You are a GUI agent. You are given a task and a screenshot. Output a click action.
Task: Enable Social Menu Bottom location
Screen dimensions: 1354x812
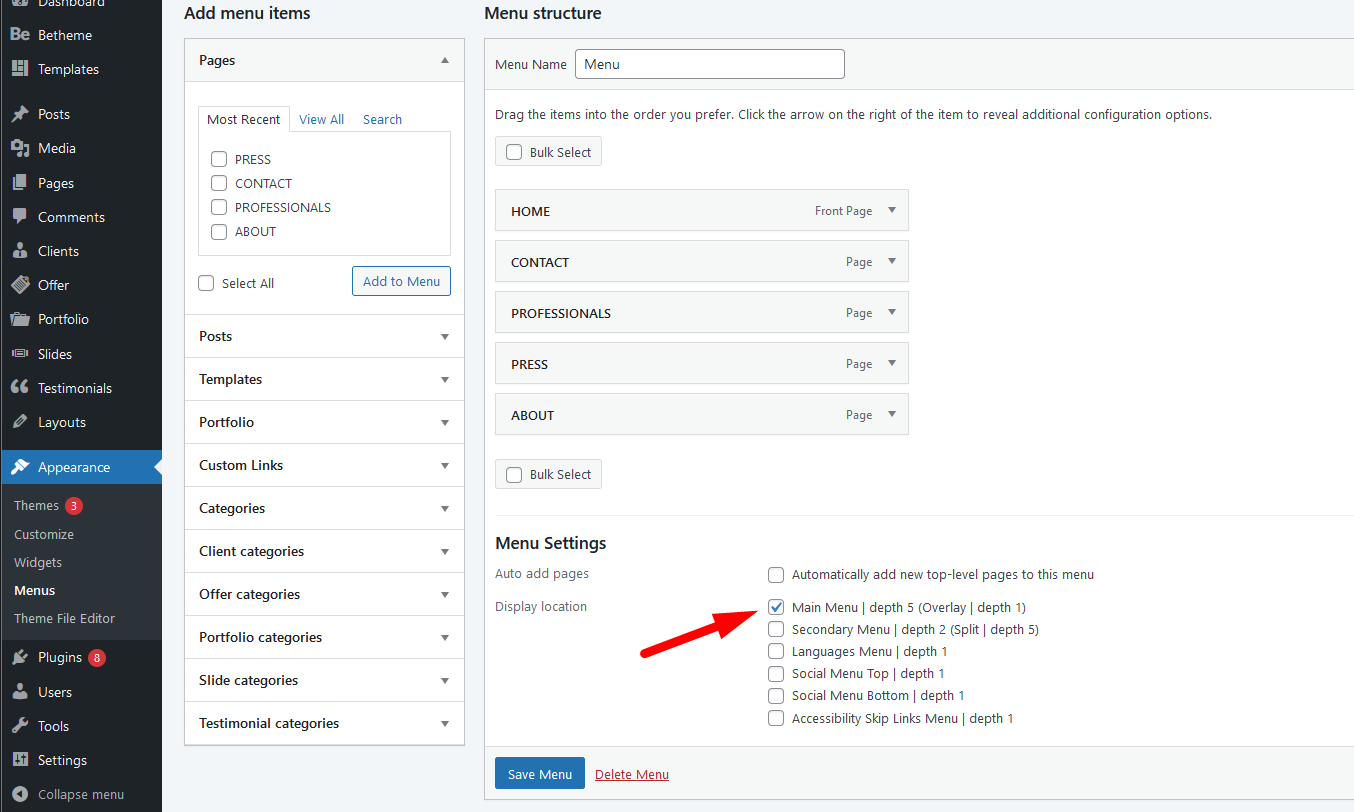click(776, 696)
